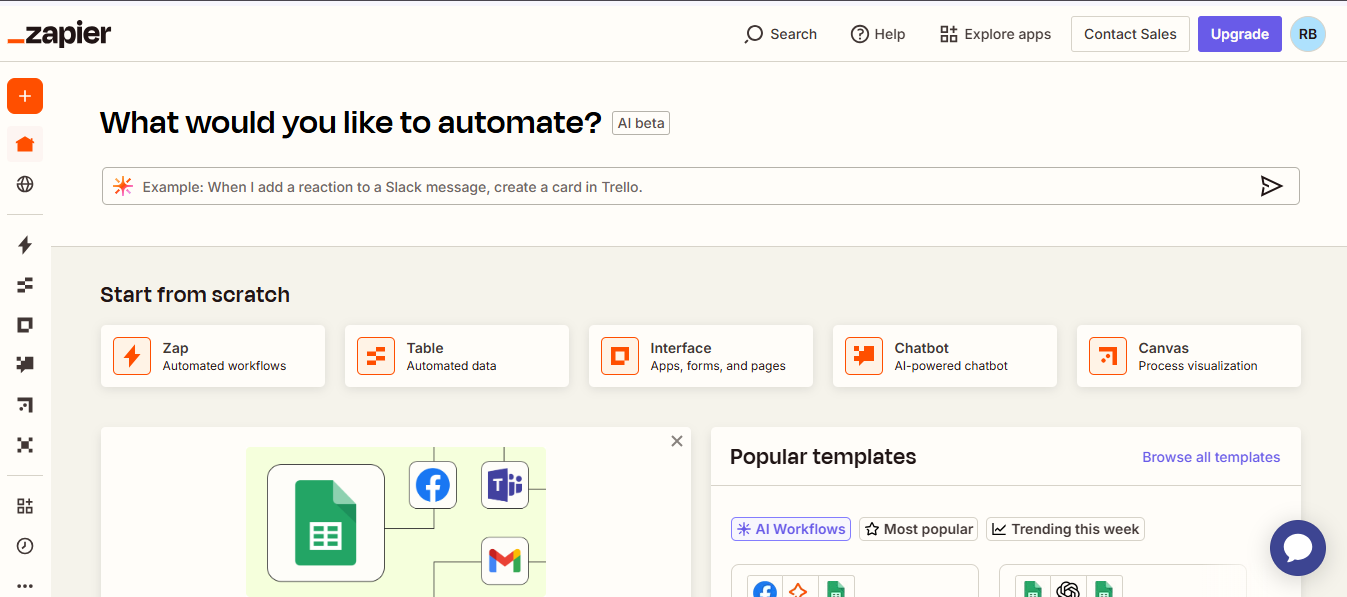Close the workflow illustration card
Viewport: 1347px width, 597px height.
(677, 441)
